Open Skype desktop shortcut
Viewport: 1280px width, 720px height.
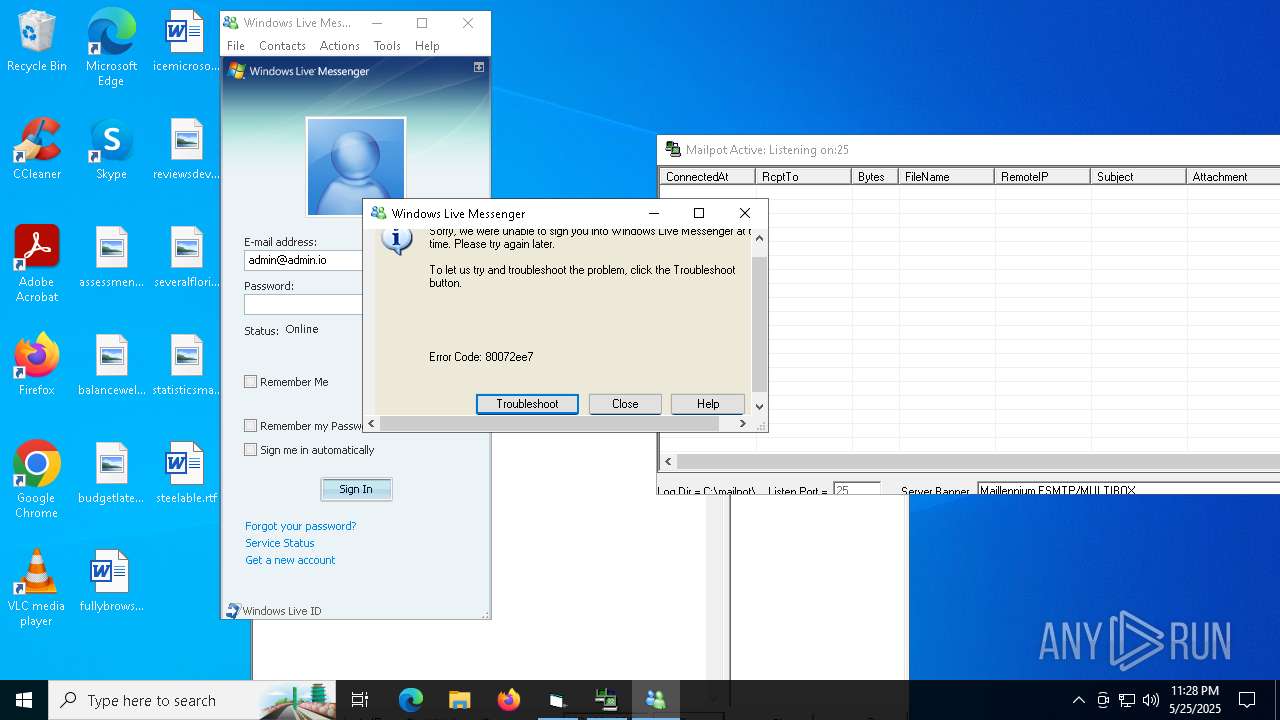click(111, 149)
